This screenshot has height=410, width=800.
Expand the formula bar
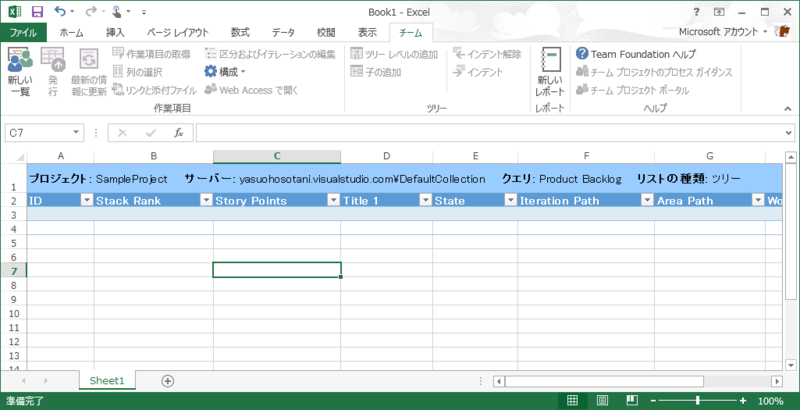tap(789, 133)
